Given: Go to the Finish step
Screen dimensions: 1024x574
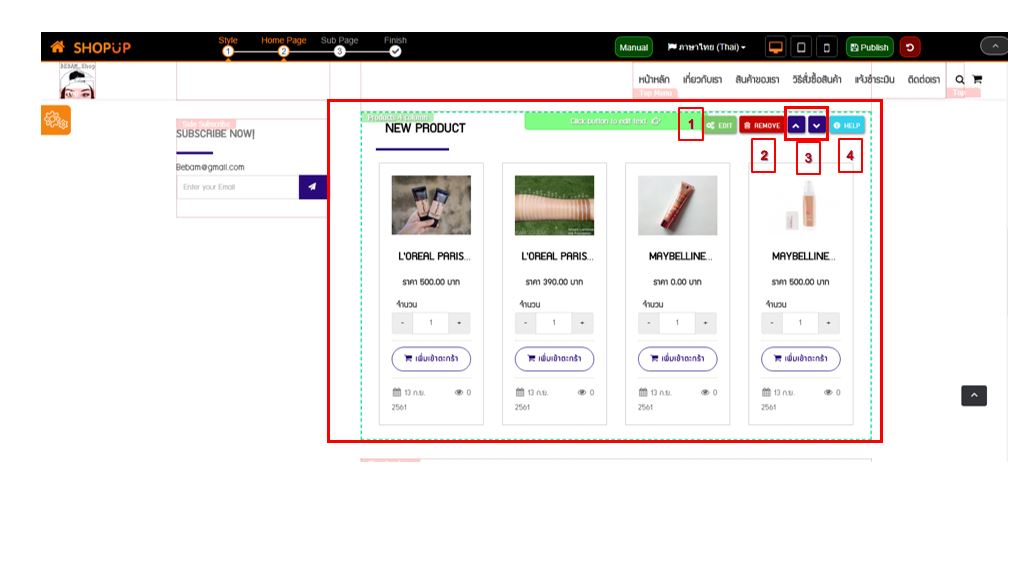Looking at the screenshot, I should [395, 51].
